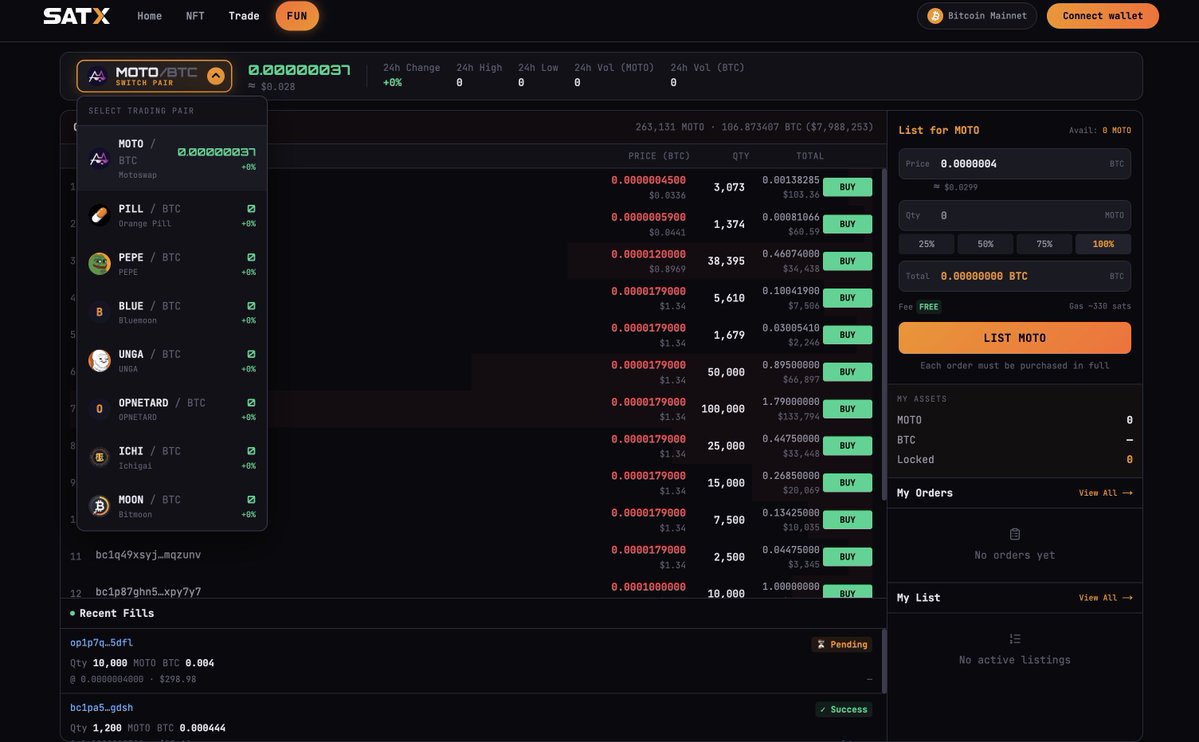Click the BLUE Bluemoon token icon

[99, 312]
